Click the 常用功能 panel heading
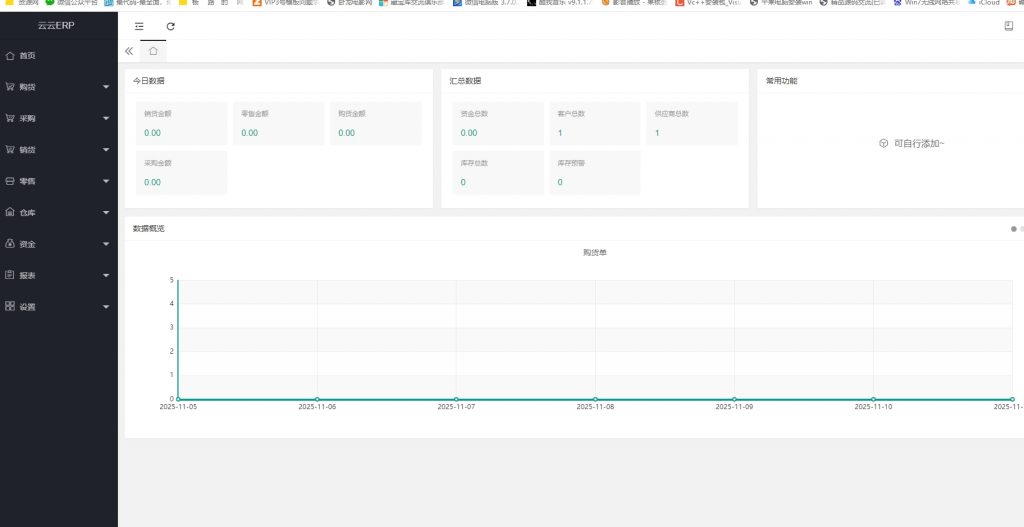 pos(781,81)
